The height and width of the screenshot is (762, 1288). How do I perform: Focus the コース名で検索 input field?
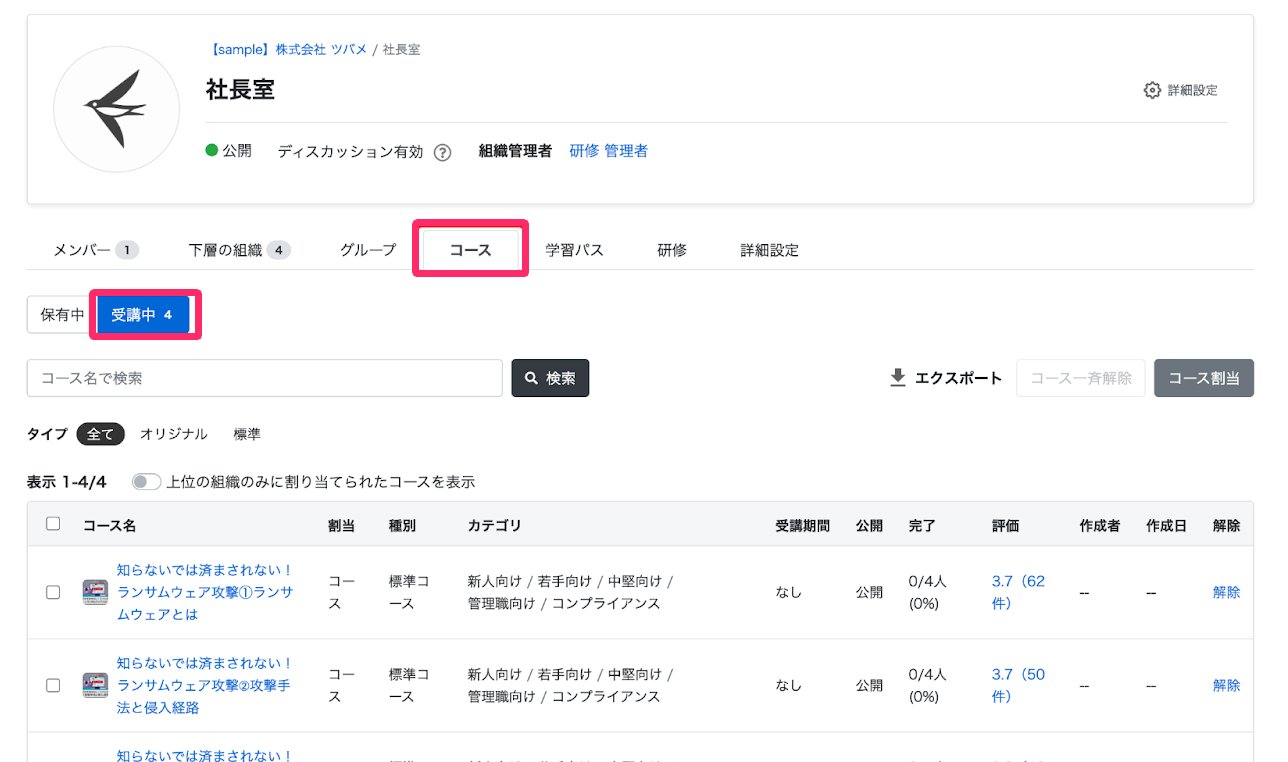(x=264, y=378)
